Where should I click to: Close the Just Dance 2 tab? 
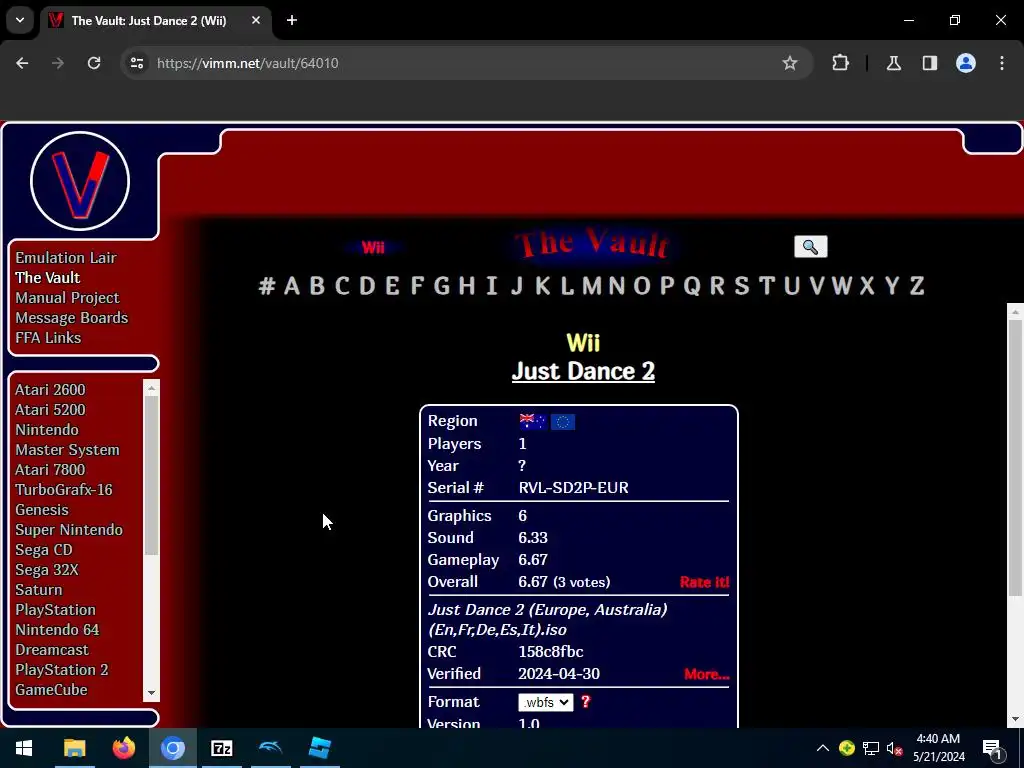coord(256,20)
